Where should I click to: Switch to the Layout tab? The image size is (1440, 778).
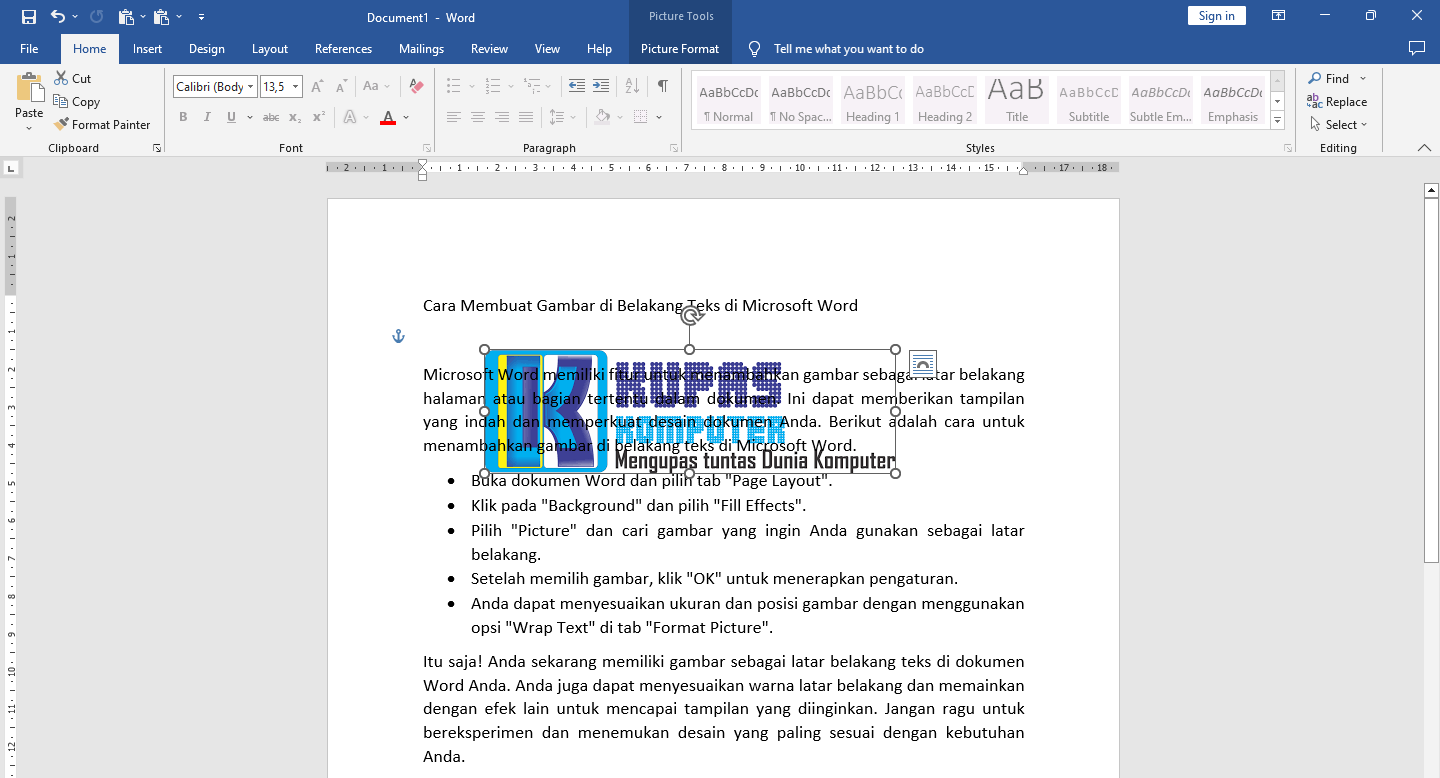pos(270,48)
